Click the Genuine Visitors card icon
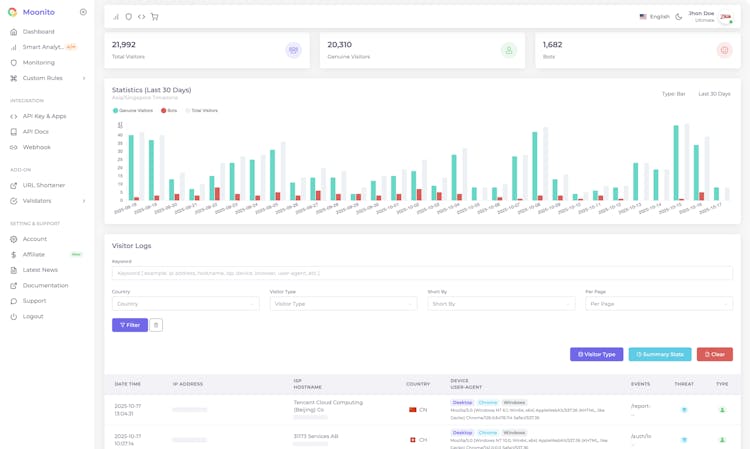750x449 pixels. click(x=508, y=50)
